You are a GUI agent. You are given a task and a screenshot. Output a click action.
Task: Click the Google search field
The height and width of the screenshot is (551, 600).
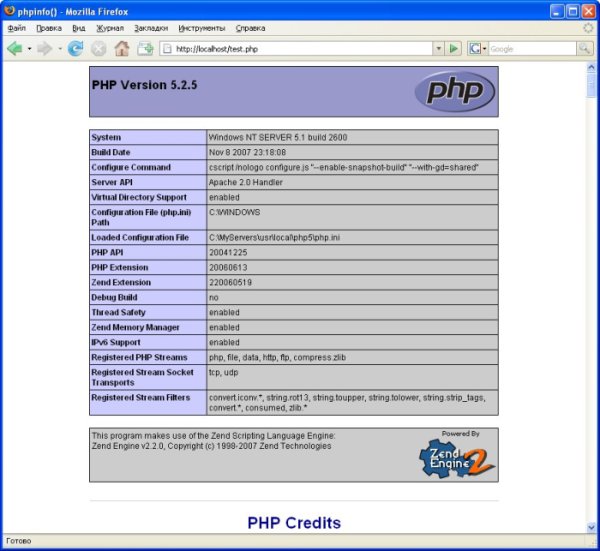point(532,49)
